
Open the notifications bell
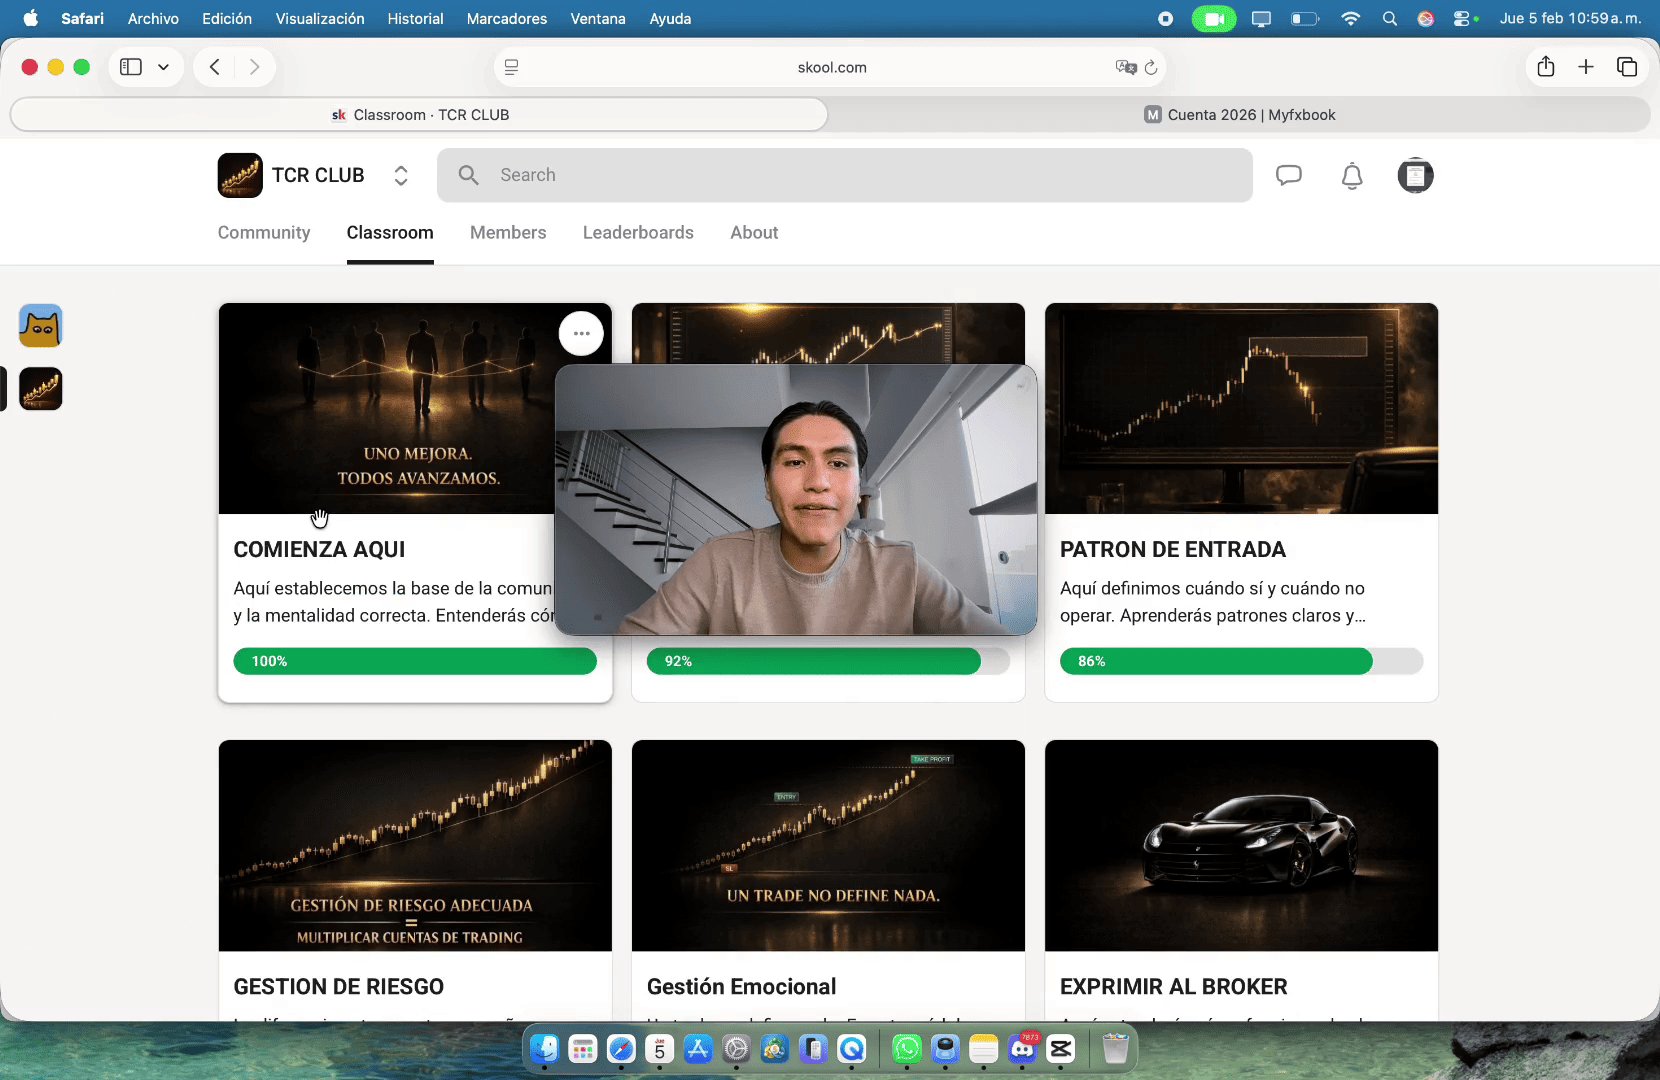pos(1351,176)
